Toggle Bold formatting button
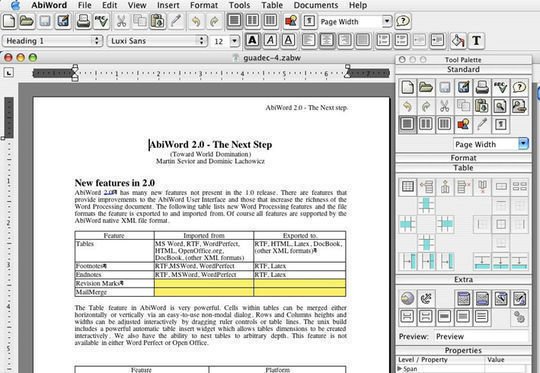 tap(252, 41)
